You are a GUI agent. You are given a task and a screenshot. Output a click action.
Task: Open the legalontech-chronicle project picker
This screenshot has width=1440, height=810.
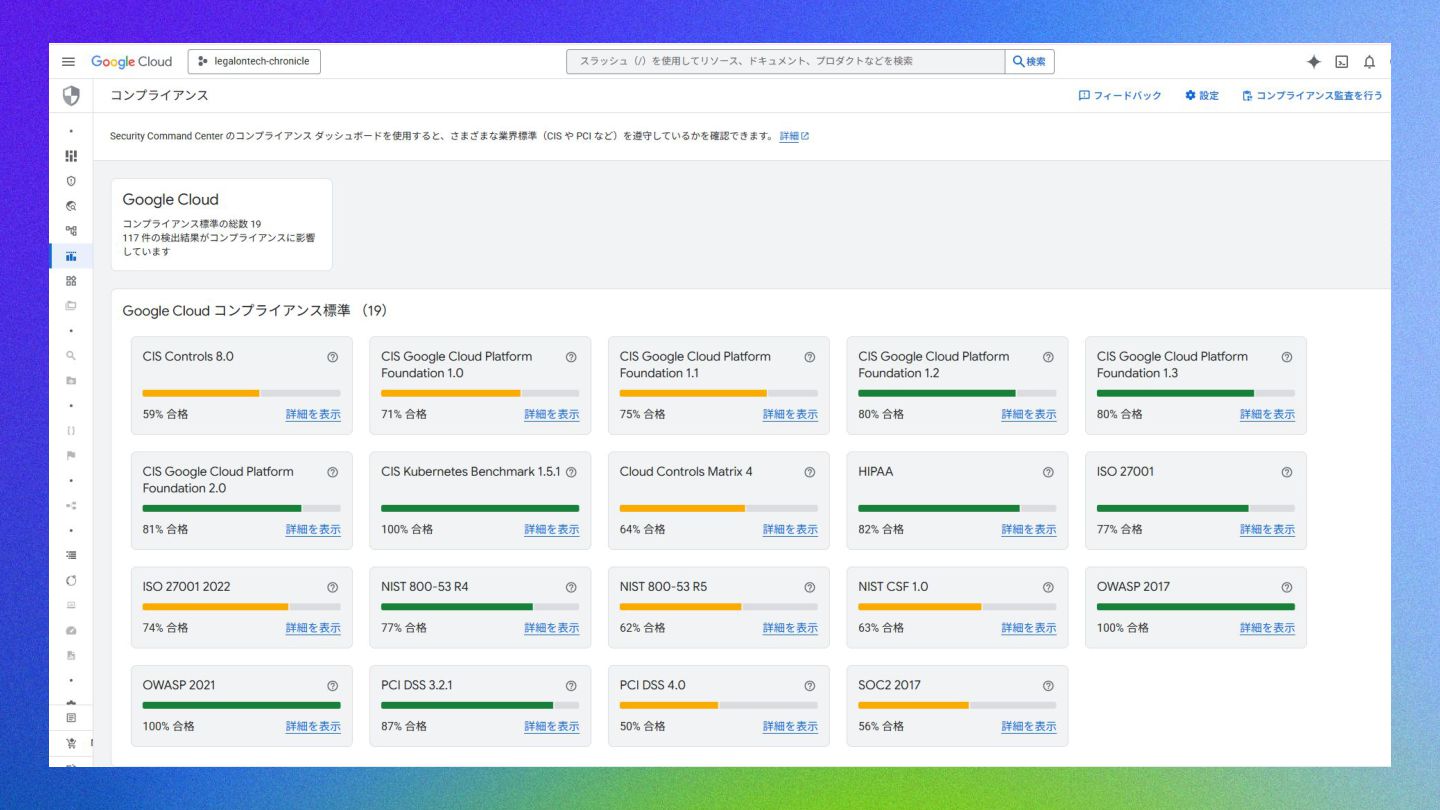pyautogui.click(x=254, y=61)
